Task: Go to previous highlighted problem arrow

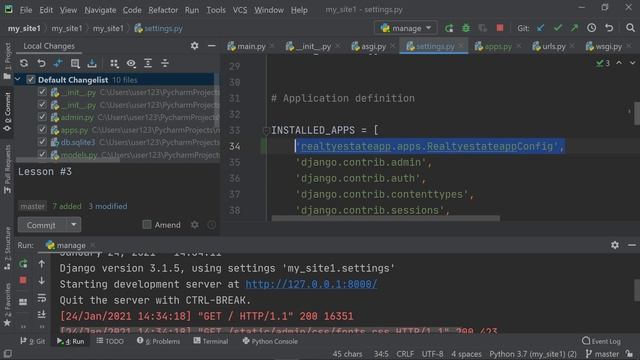Action: (619, 63)
